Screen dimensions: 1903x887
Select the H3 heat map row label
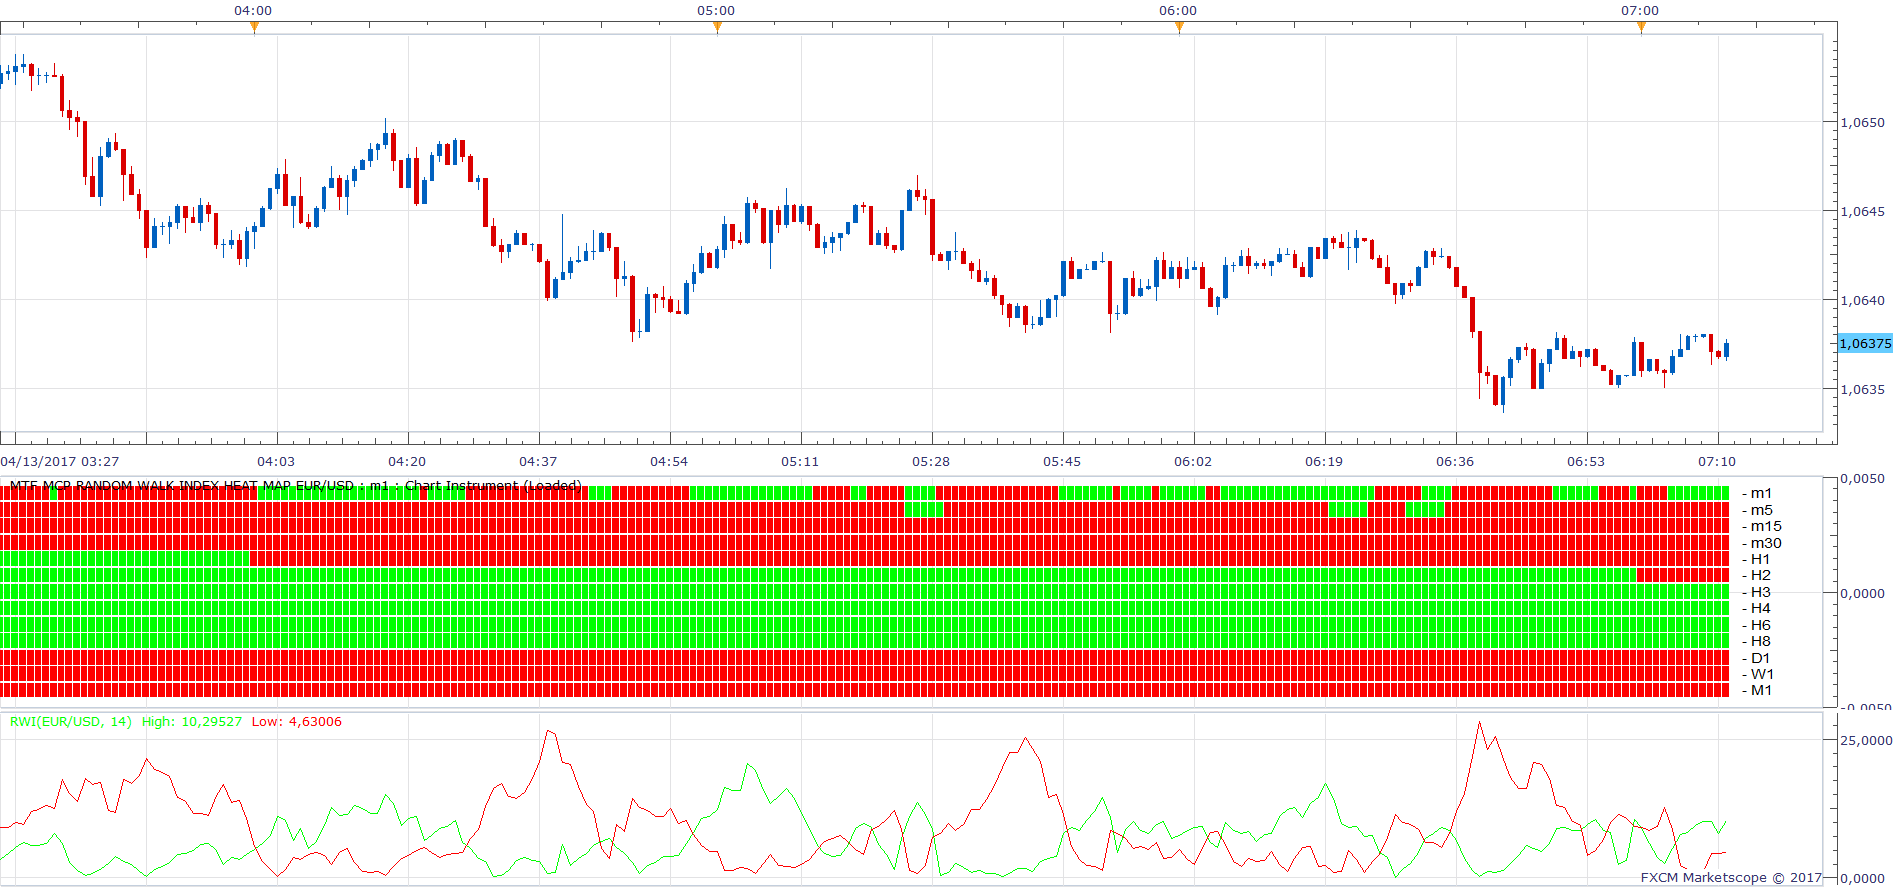tap(1757, 592)
